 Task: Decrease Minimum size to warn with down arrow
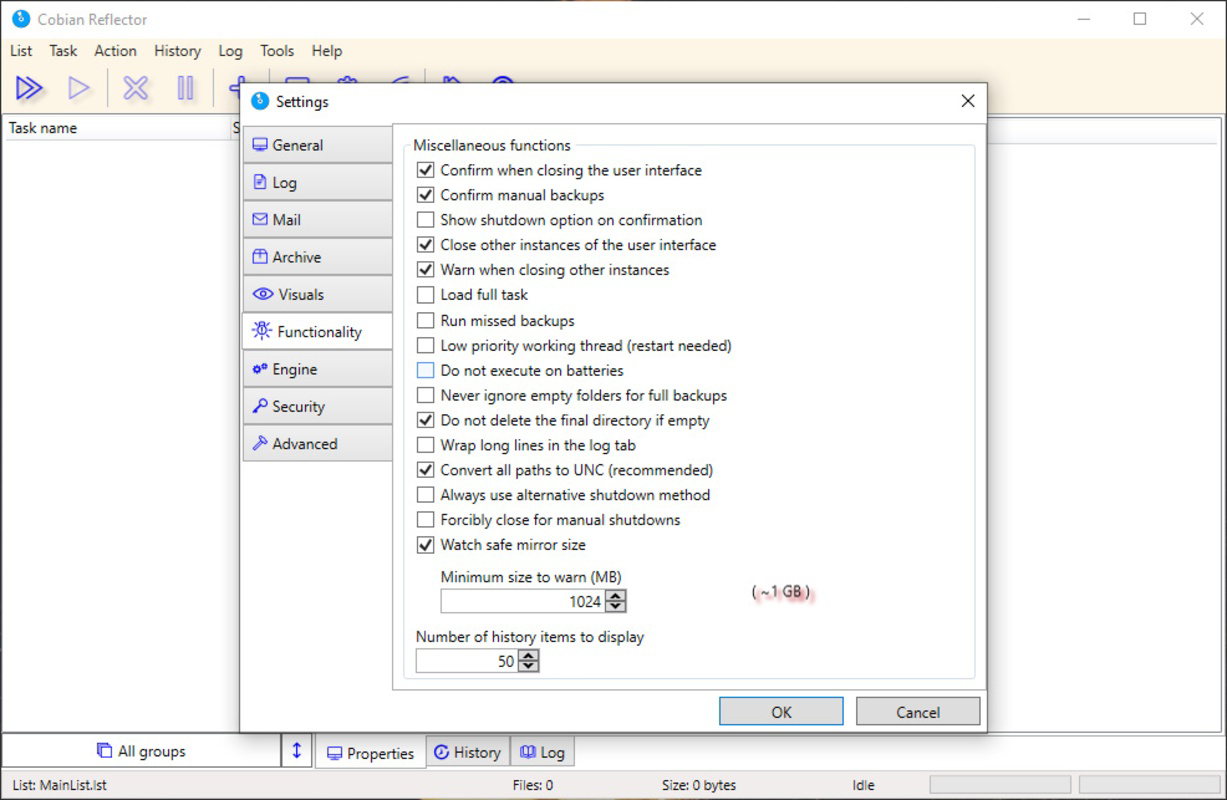tap(616, 607)
